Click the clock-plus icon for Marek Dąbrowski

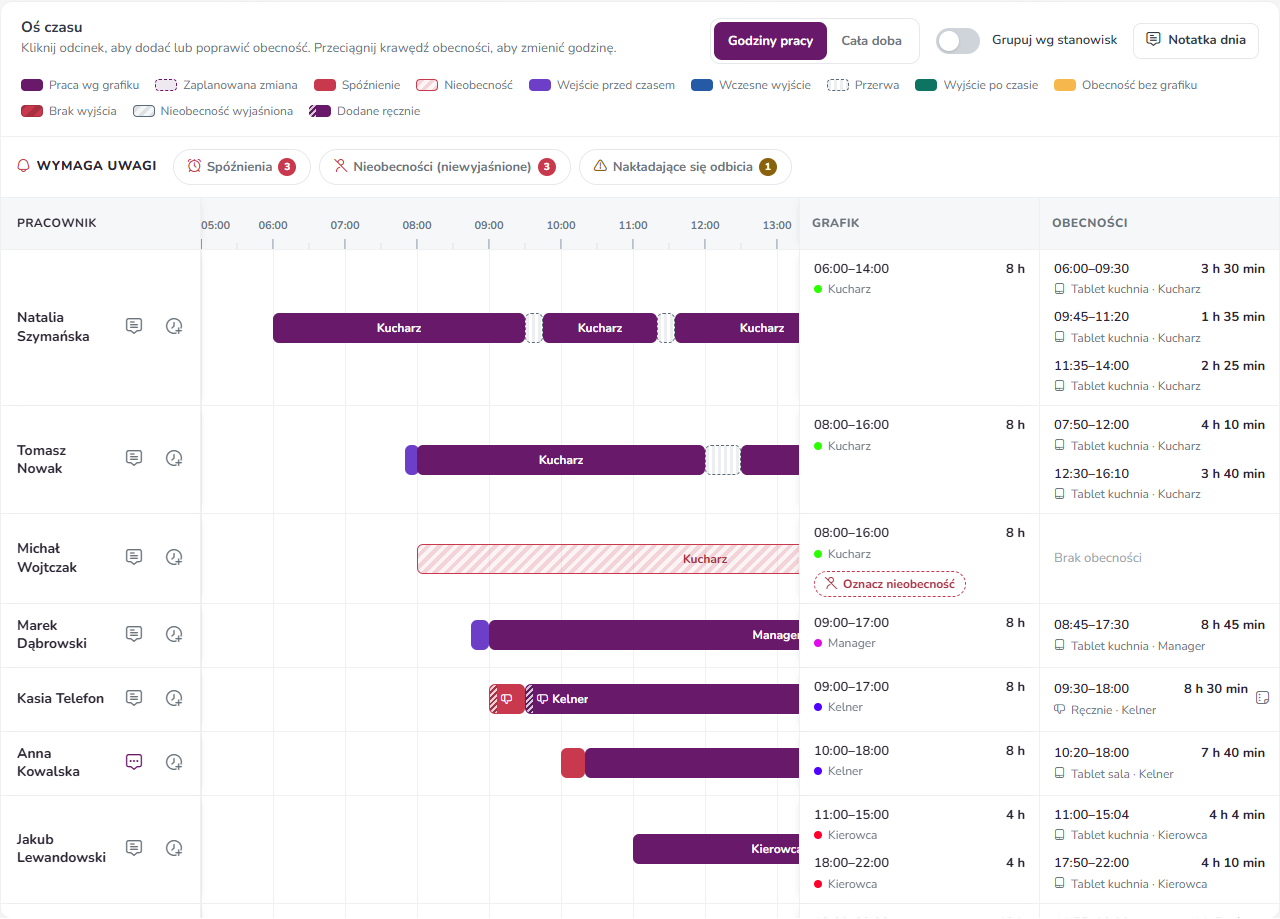174,634
